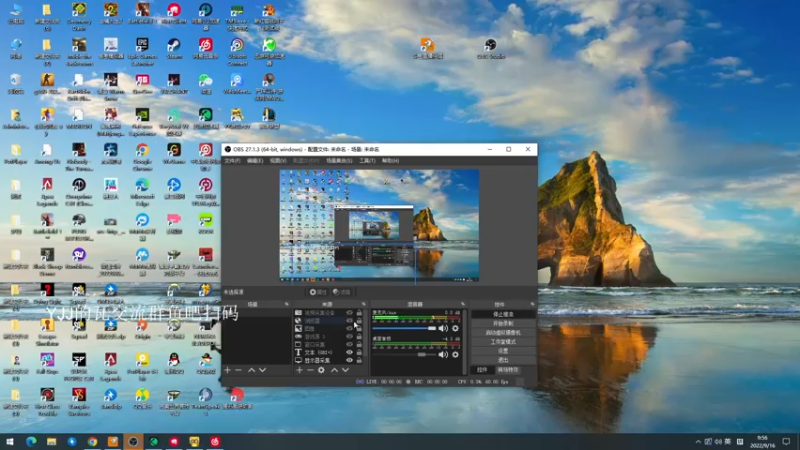The width and height of the screenshot is (800, 450).
Task: Show hidden system tray icons chevron
Action: pyautogui.click(x=697, y=441)
